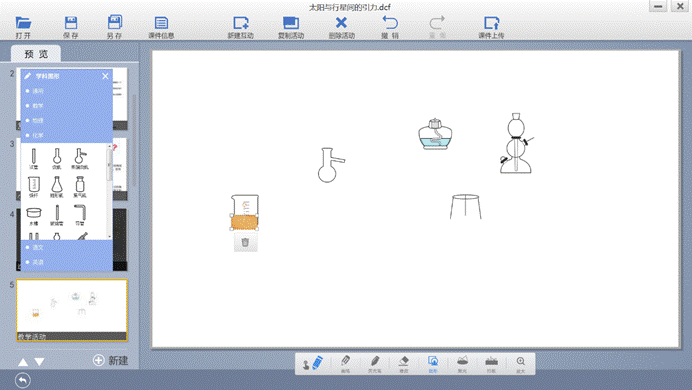Click the 新建 new slide button
Image resolution: width=692 pixels, height=390 pixels.
pyautogui.click(x=110, y=360)
